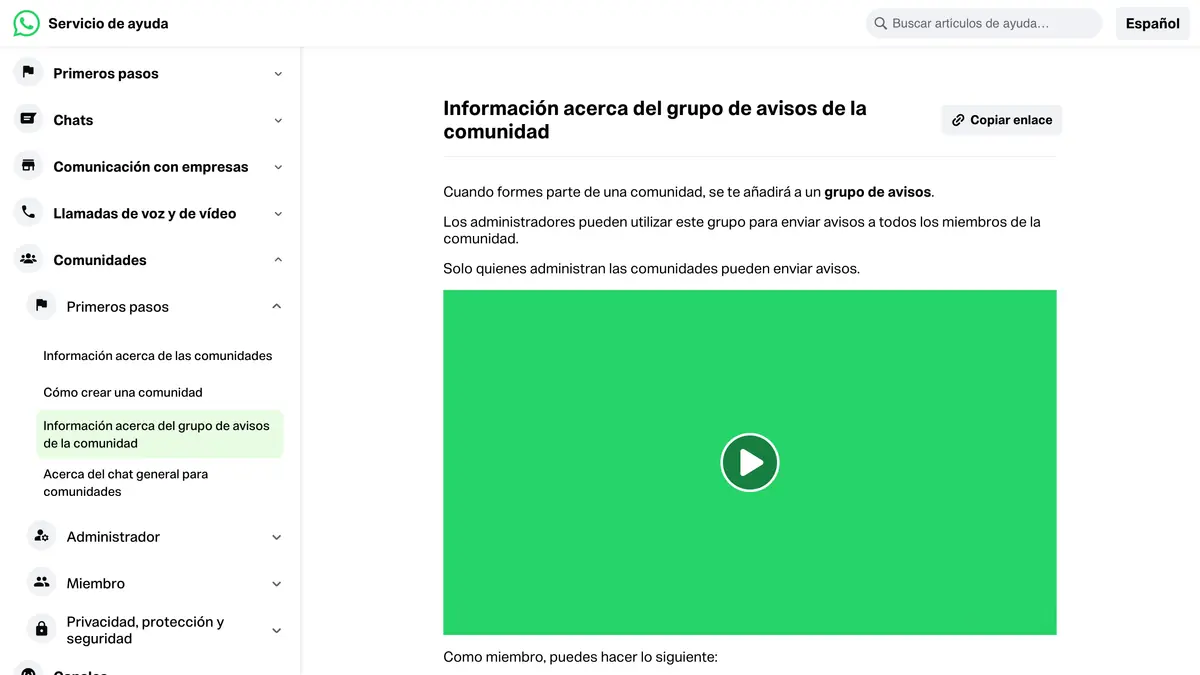The width and height of the screenshot is (1200, 675).
Task: Select the Miembro menu label
Action: tap(96, 583)
